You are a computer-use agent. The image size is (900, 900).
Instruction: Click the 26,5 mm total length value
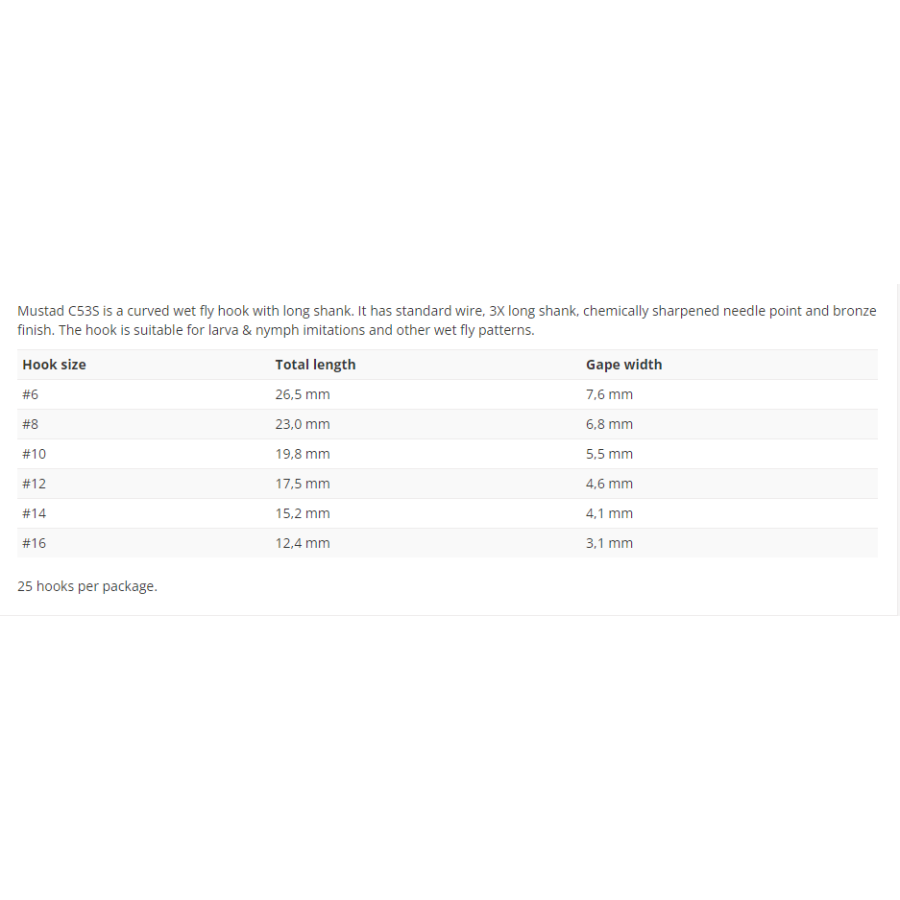point(302,394)
